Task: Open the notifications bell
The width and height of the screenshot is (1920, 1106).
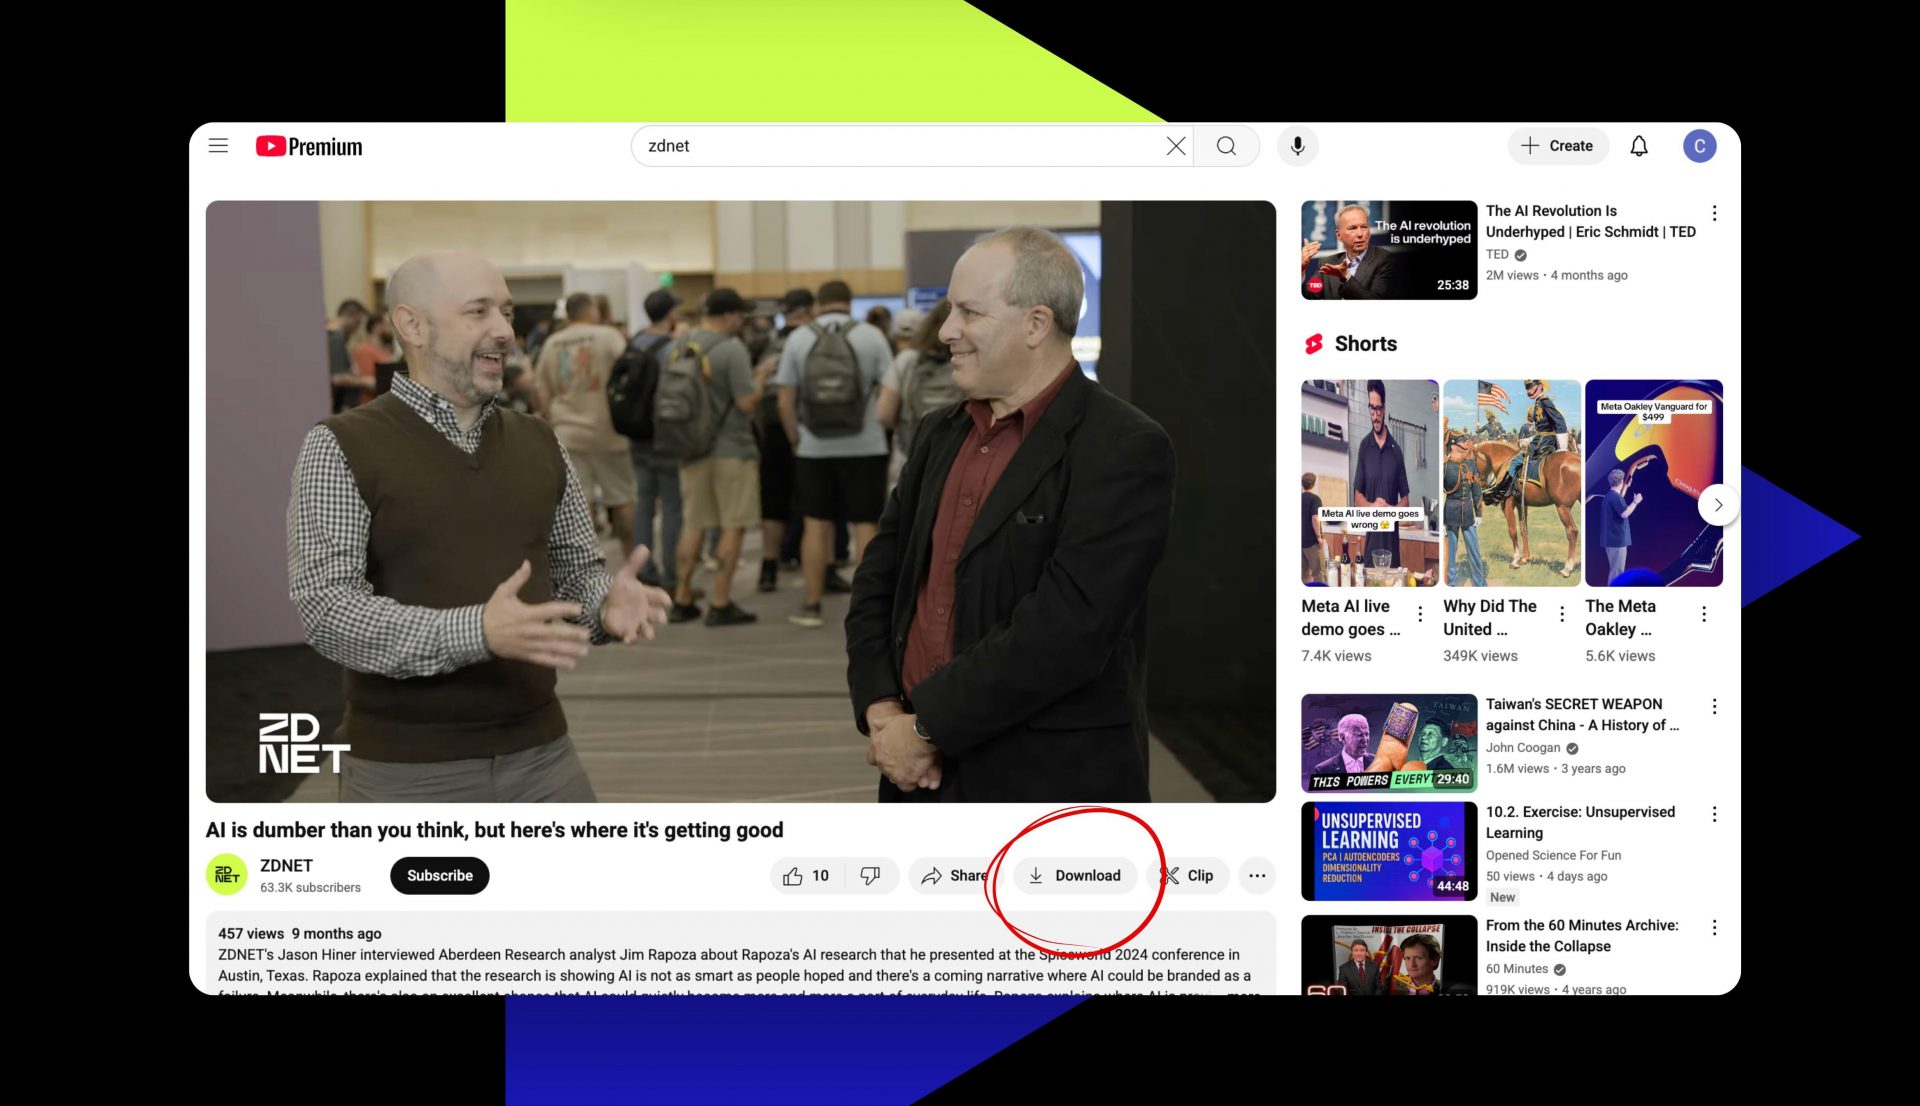Action: 1639,146
